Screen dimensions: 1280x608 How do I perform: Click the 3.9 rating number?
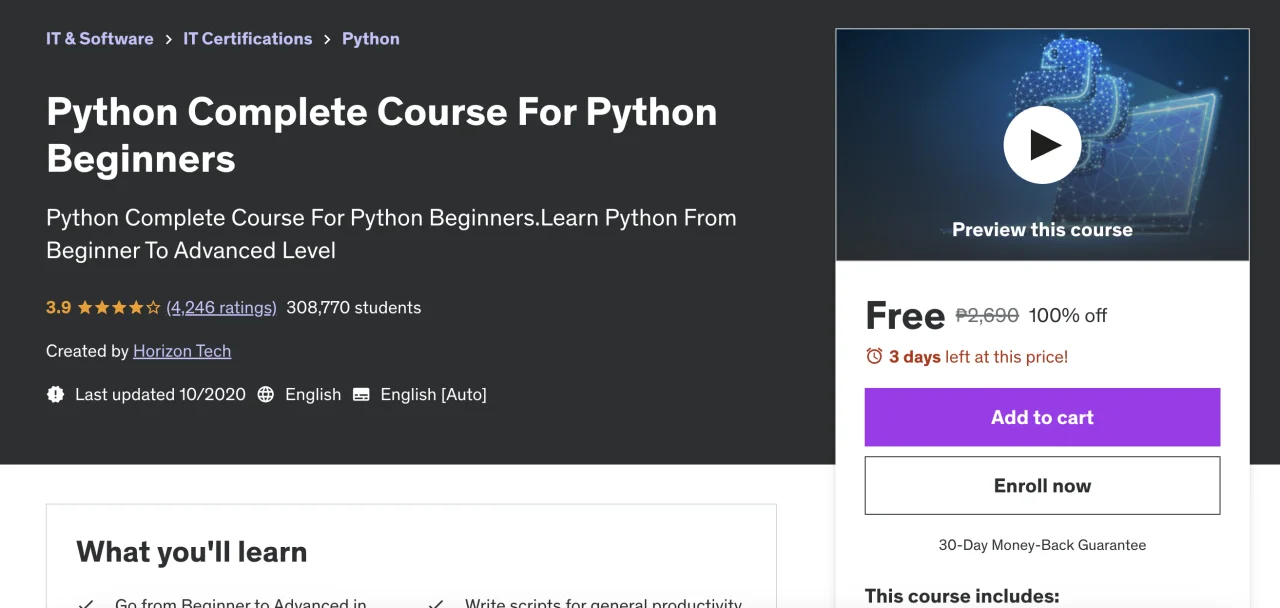point(58,308)
